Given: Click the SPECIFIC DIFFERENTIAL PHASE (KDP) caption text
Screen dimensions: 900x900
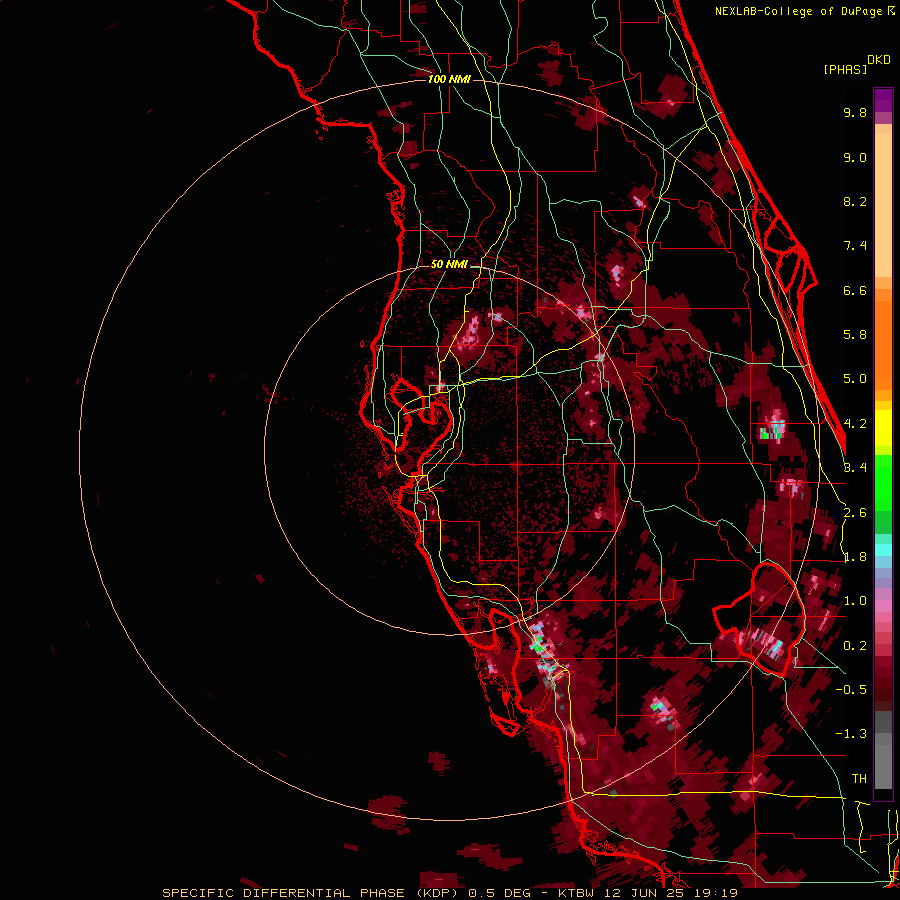Looking at the screenshot, I should coord(310,893).
